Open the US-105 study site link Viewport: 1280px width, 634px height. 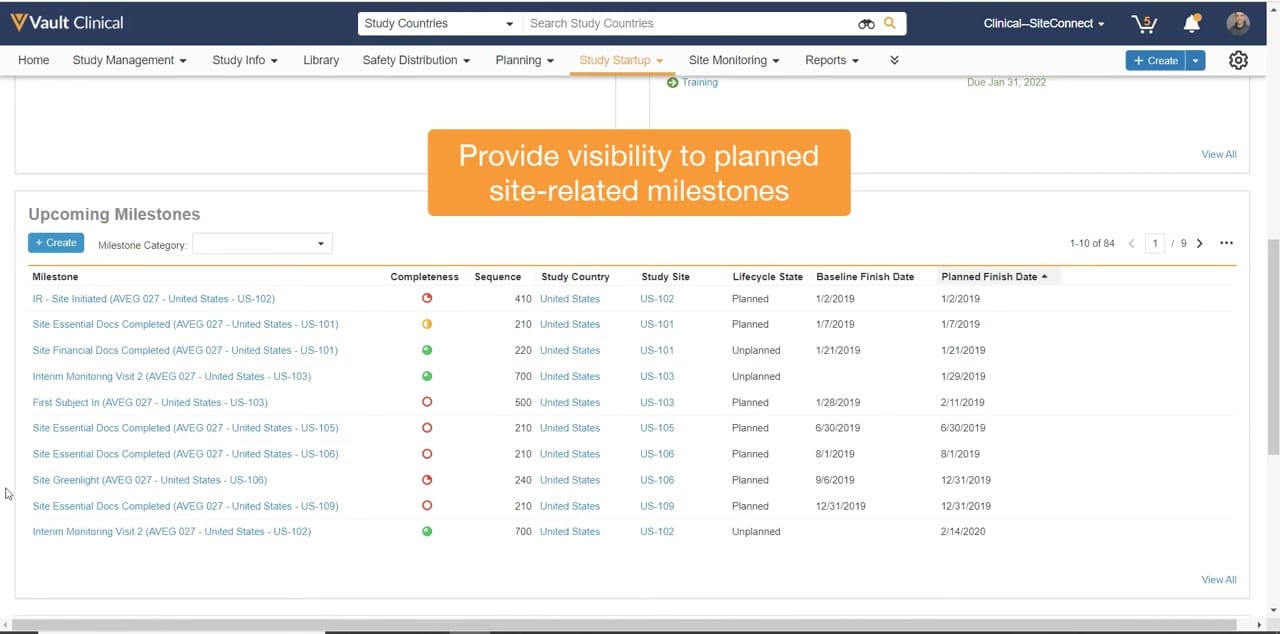click(657, 428)
